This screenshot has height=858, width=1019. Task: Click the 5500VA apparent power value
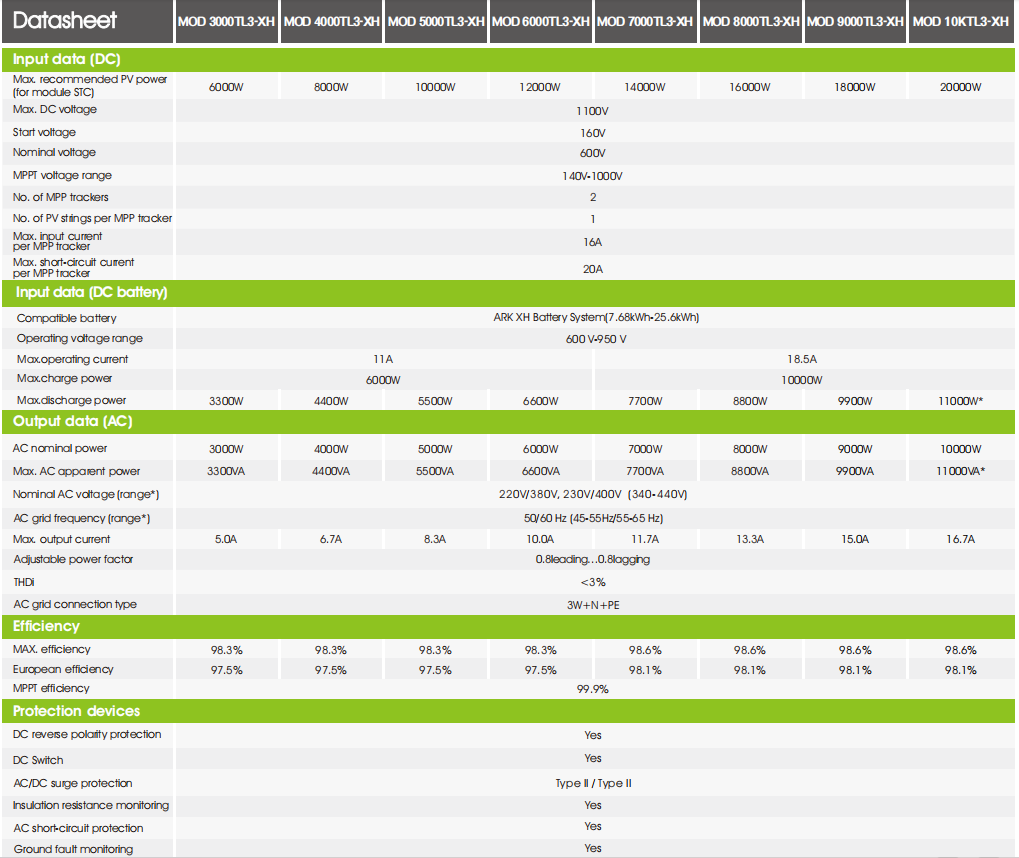(435, 471)
